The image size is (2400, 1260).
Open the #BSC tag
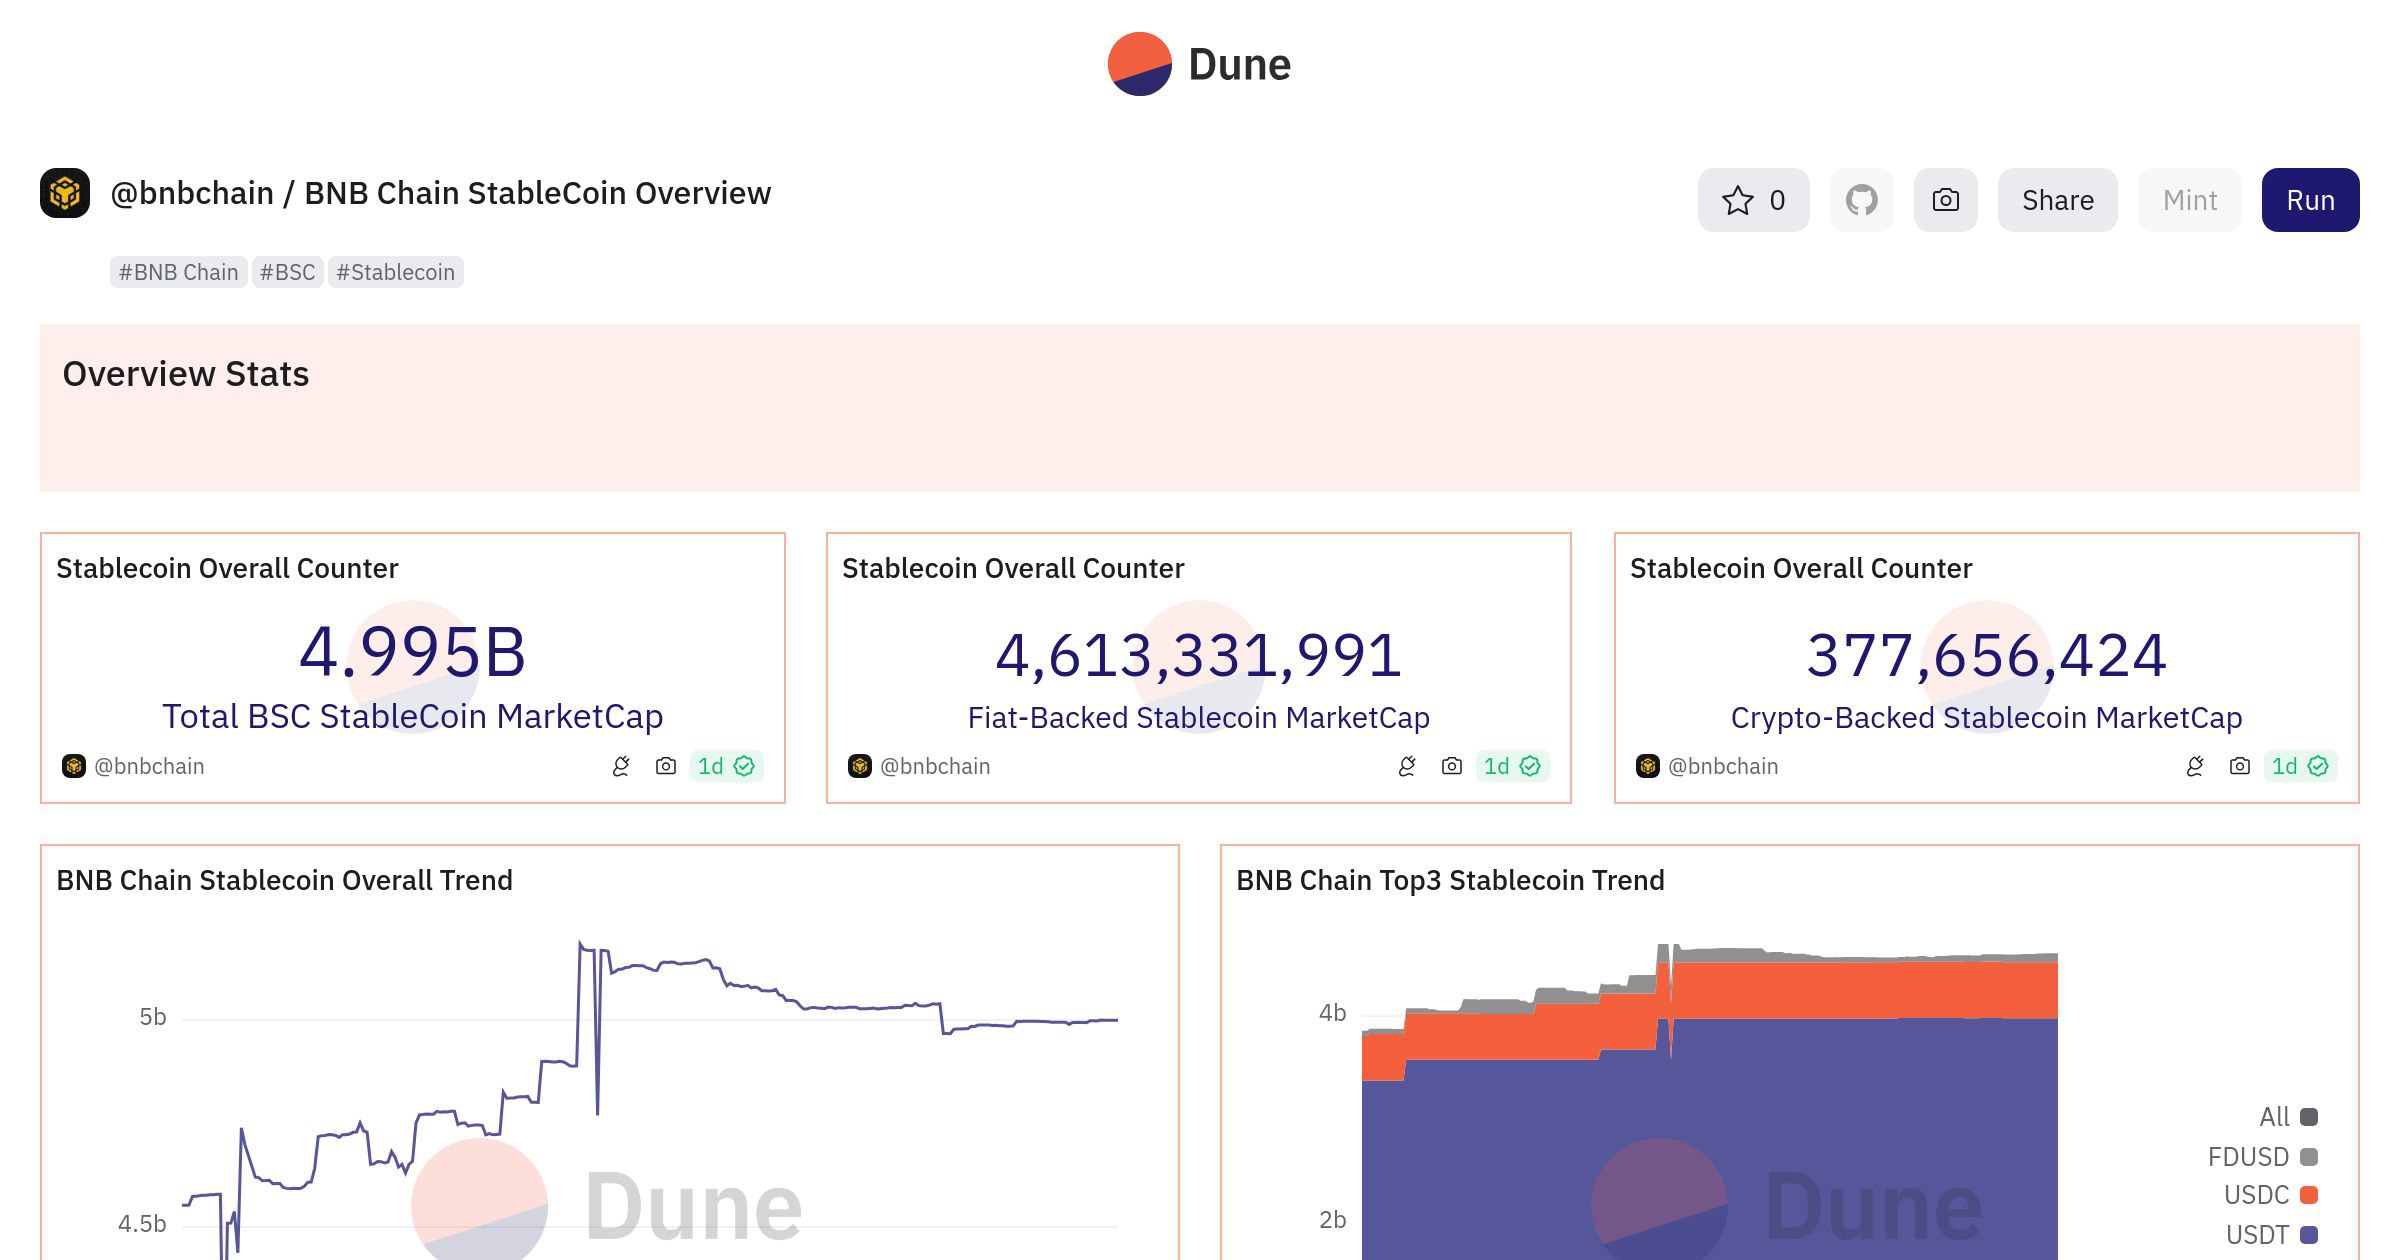pyautogui.click(x=287, y=272)
